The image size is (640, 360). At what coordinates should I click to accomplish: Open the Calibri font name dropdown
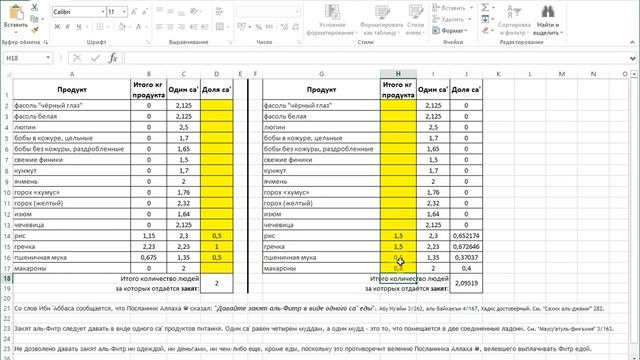coord(103,12)
